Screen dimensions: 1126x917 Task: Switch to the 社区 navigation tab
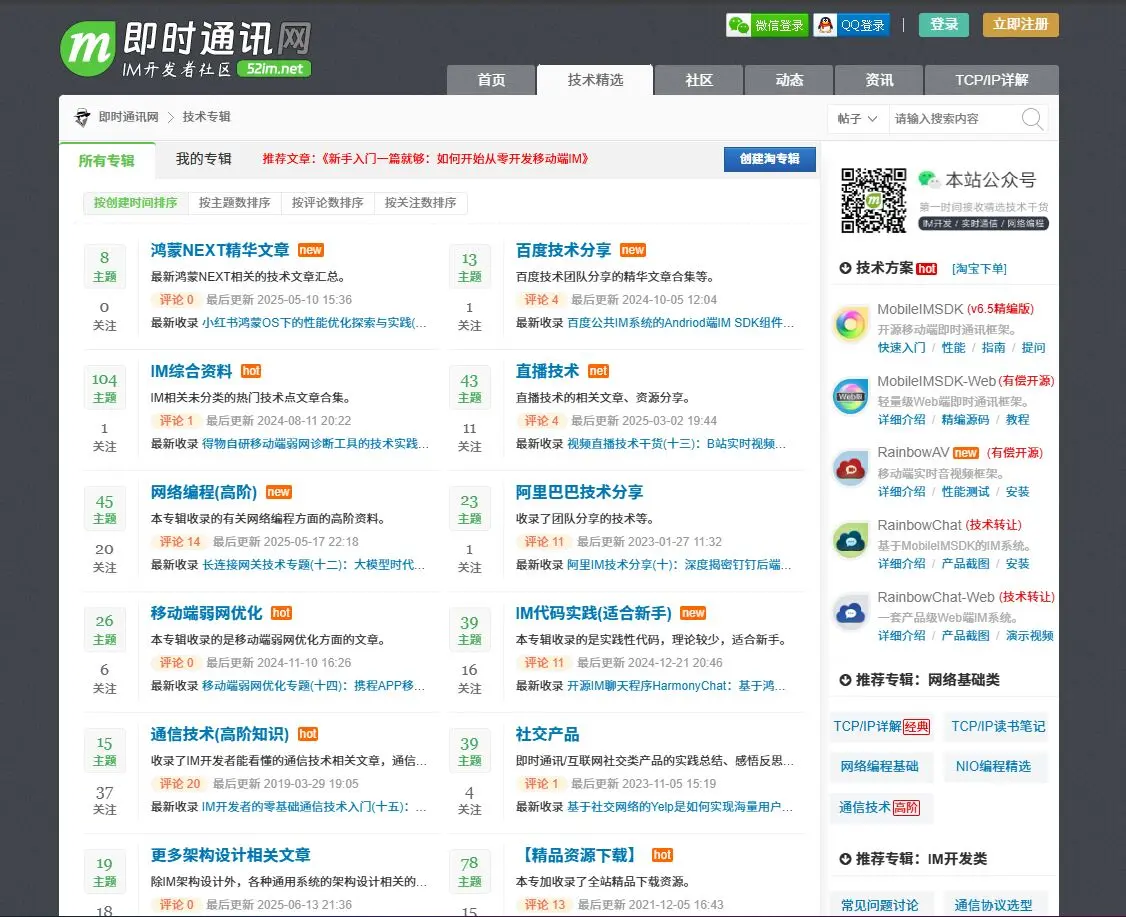click(x=699, y=80)
